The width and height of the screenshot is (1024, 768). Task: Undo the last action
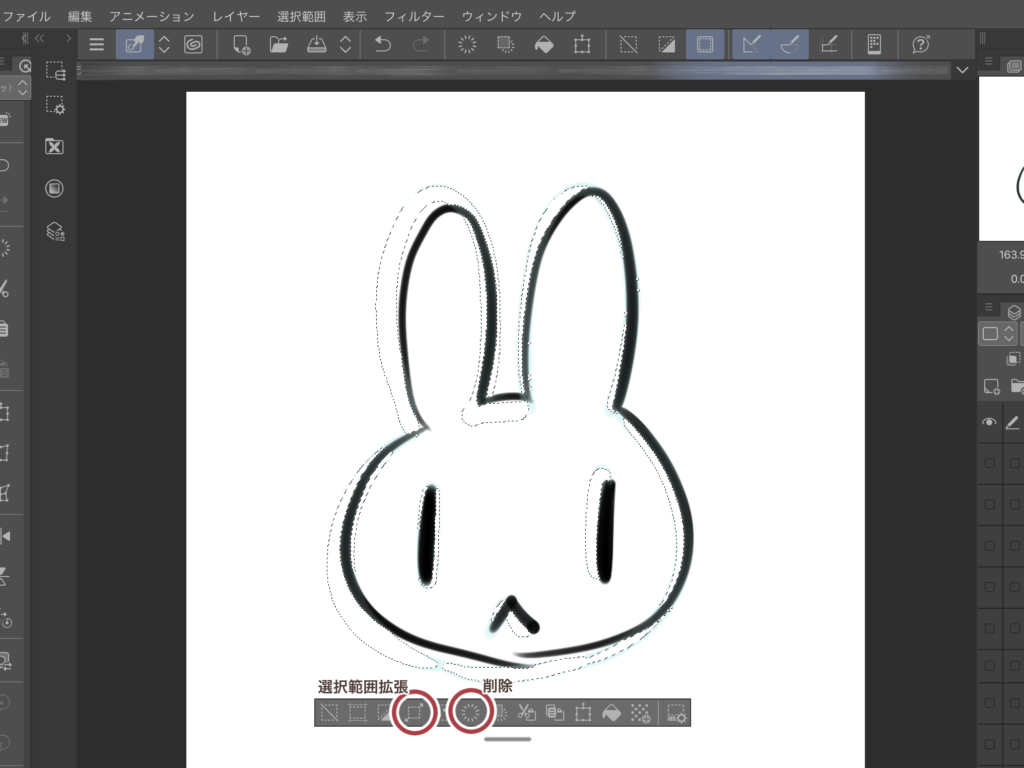pos(383,44)
